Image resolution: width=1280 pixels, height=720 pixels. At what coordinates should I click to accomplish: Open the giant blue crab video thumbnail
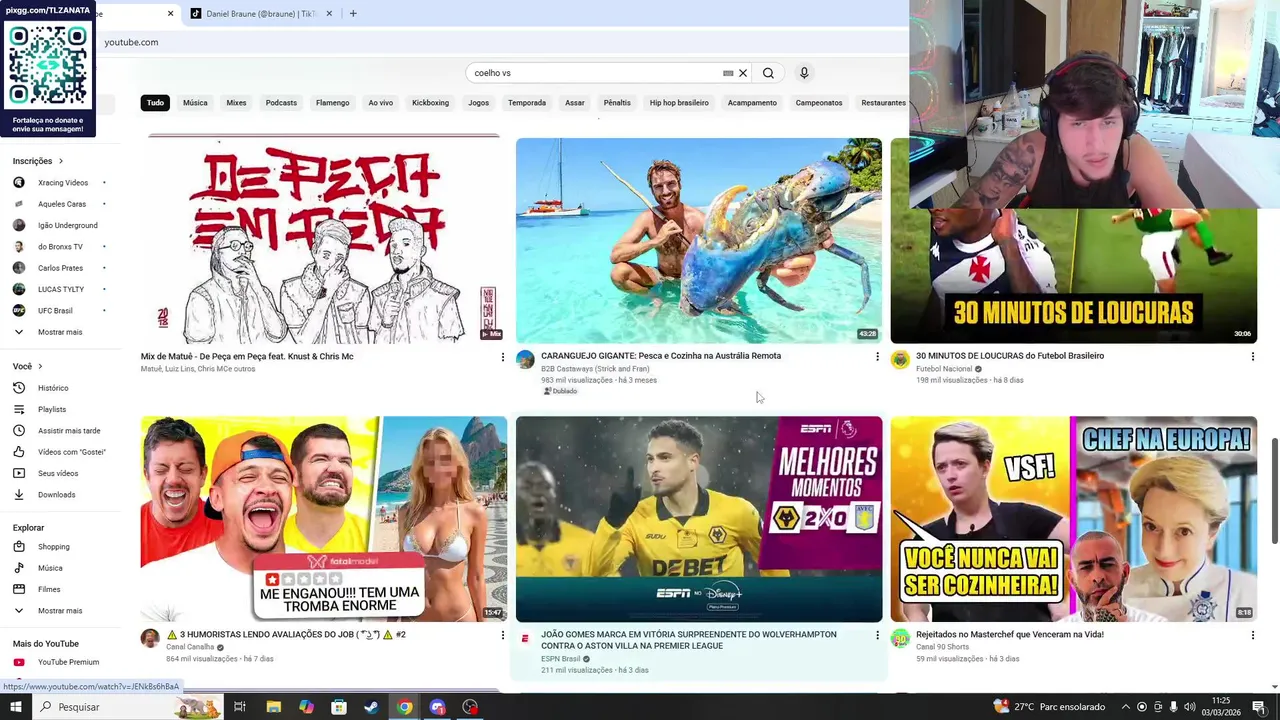pos(699,240)
